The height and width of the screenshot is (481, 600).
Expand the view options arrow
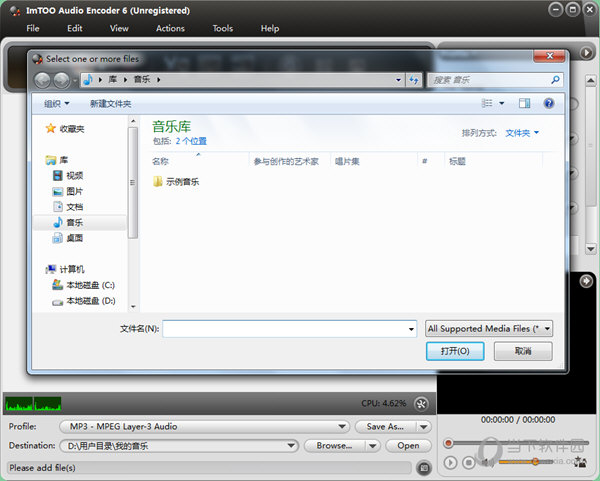[x=502, y=103]
